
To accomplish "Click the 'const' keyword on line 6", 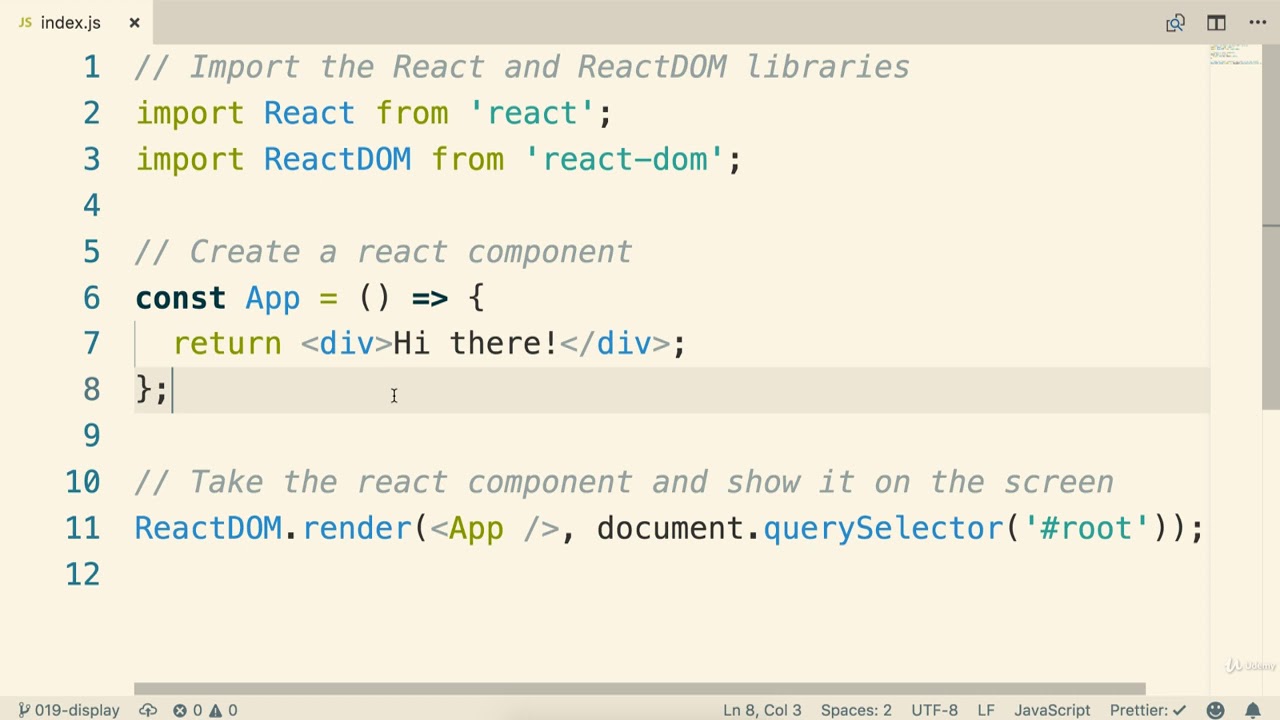I will [180, 298].
